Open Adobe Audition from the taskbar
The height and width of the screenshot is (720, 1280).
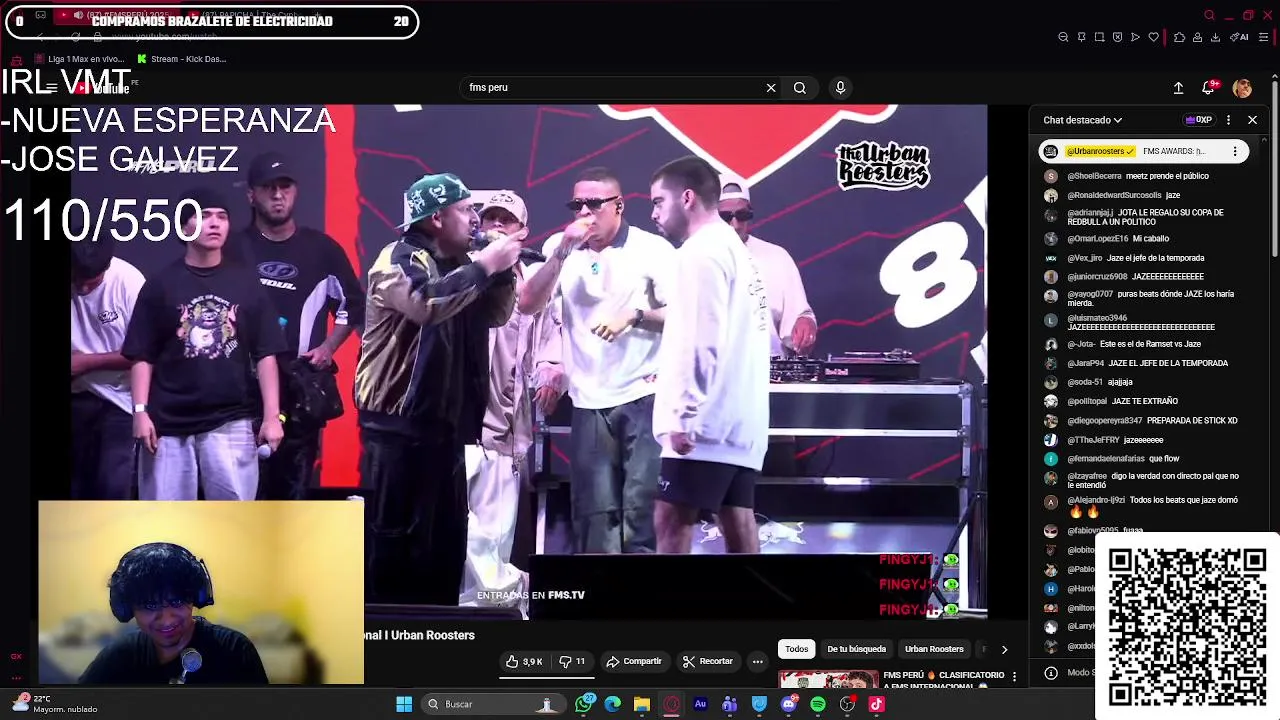(700, 705)
